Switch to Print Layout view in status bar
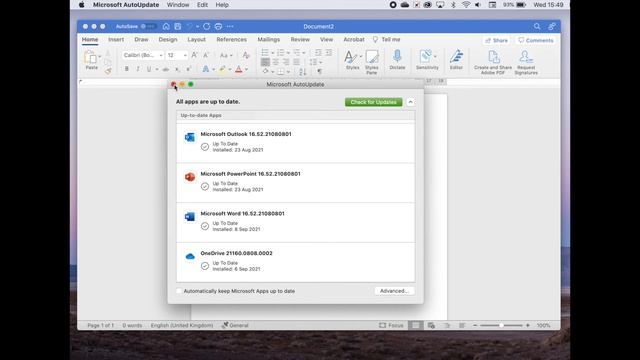Viewport: 640px width, 360px height. (x=416, y=325)
